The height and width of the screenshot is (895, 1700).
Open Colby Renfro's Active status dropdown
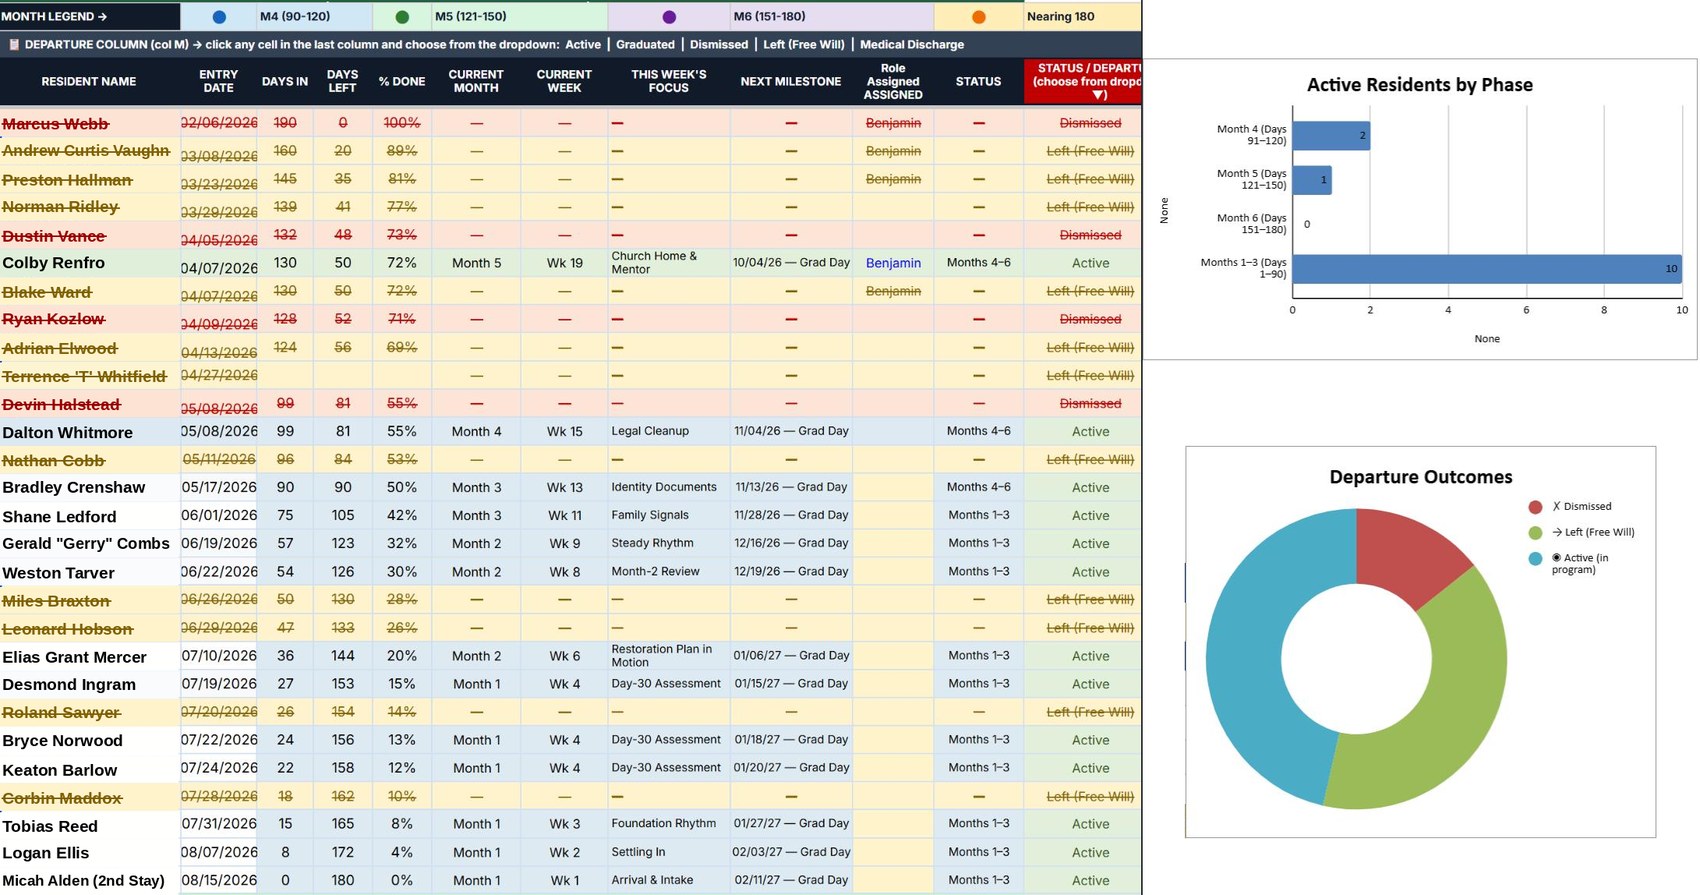point(1083,263)
